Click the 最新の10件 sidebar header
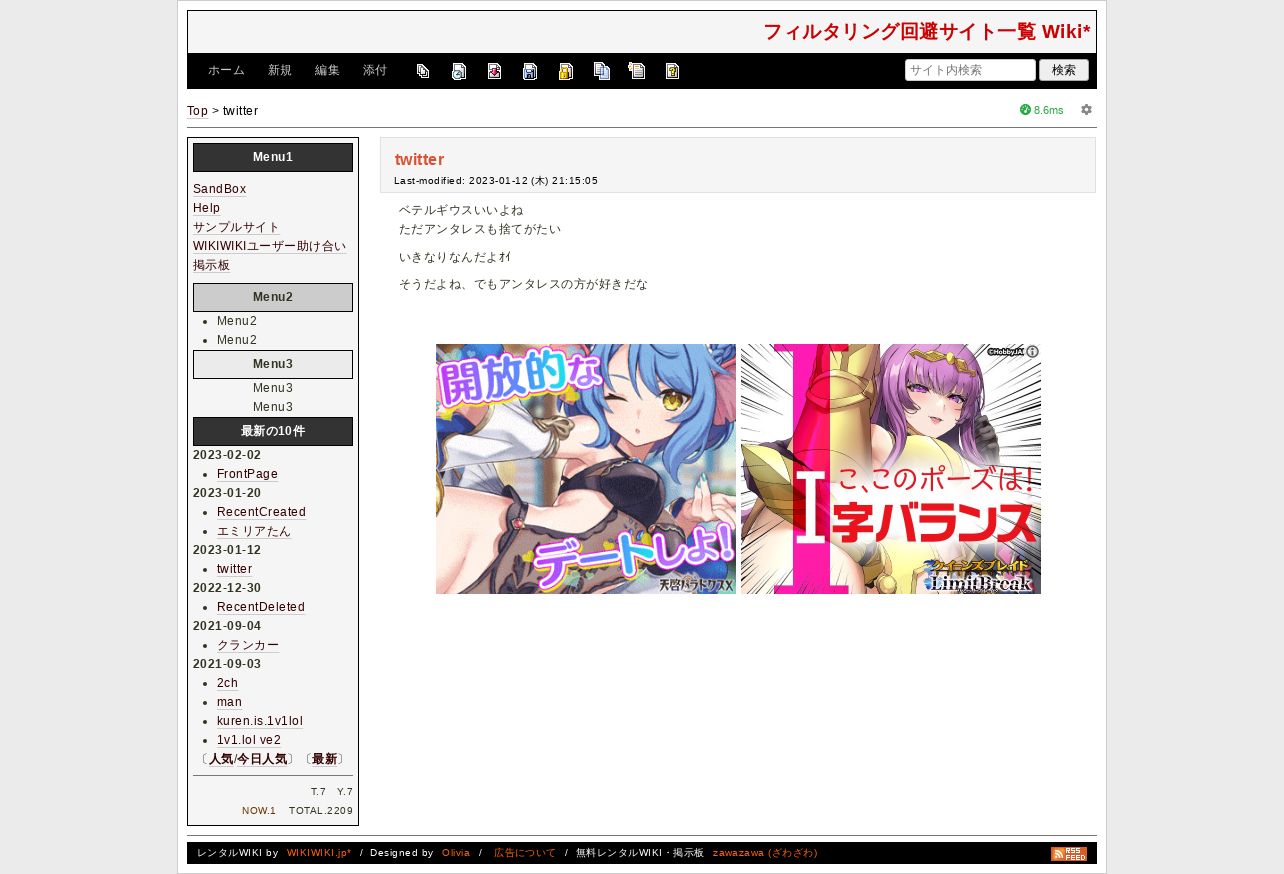This screenshot has width=1284, height=874. point(273,431)
